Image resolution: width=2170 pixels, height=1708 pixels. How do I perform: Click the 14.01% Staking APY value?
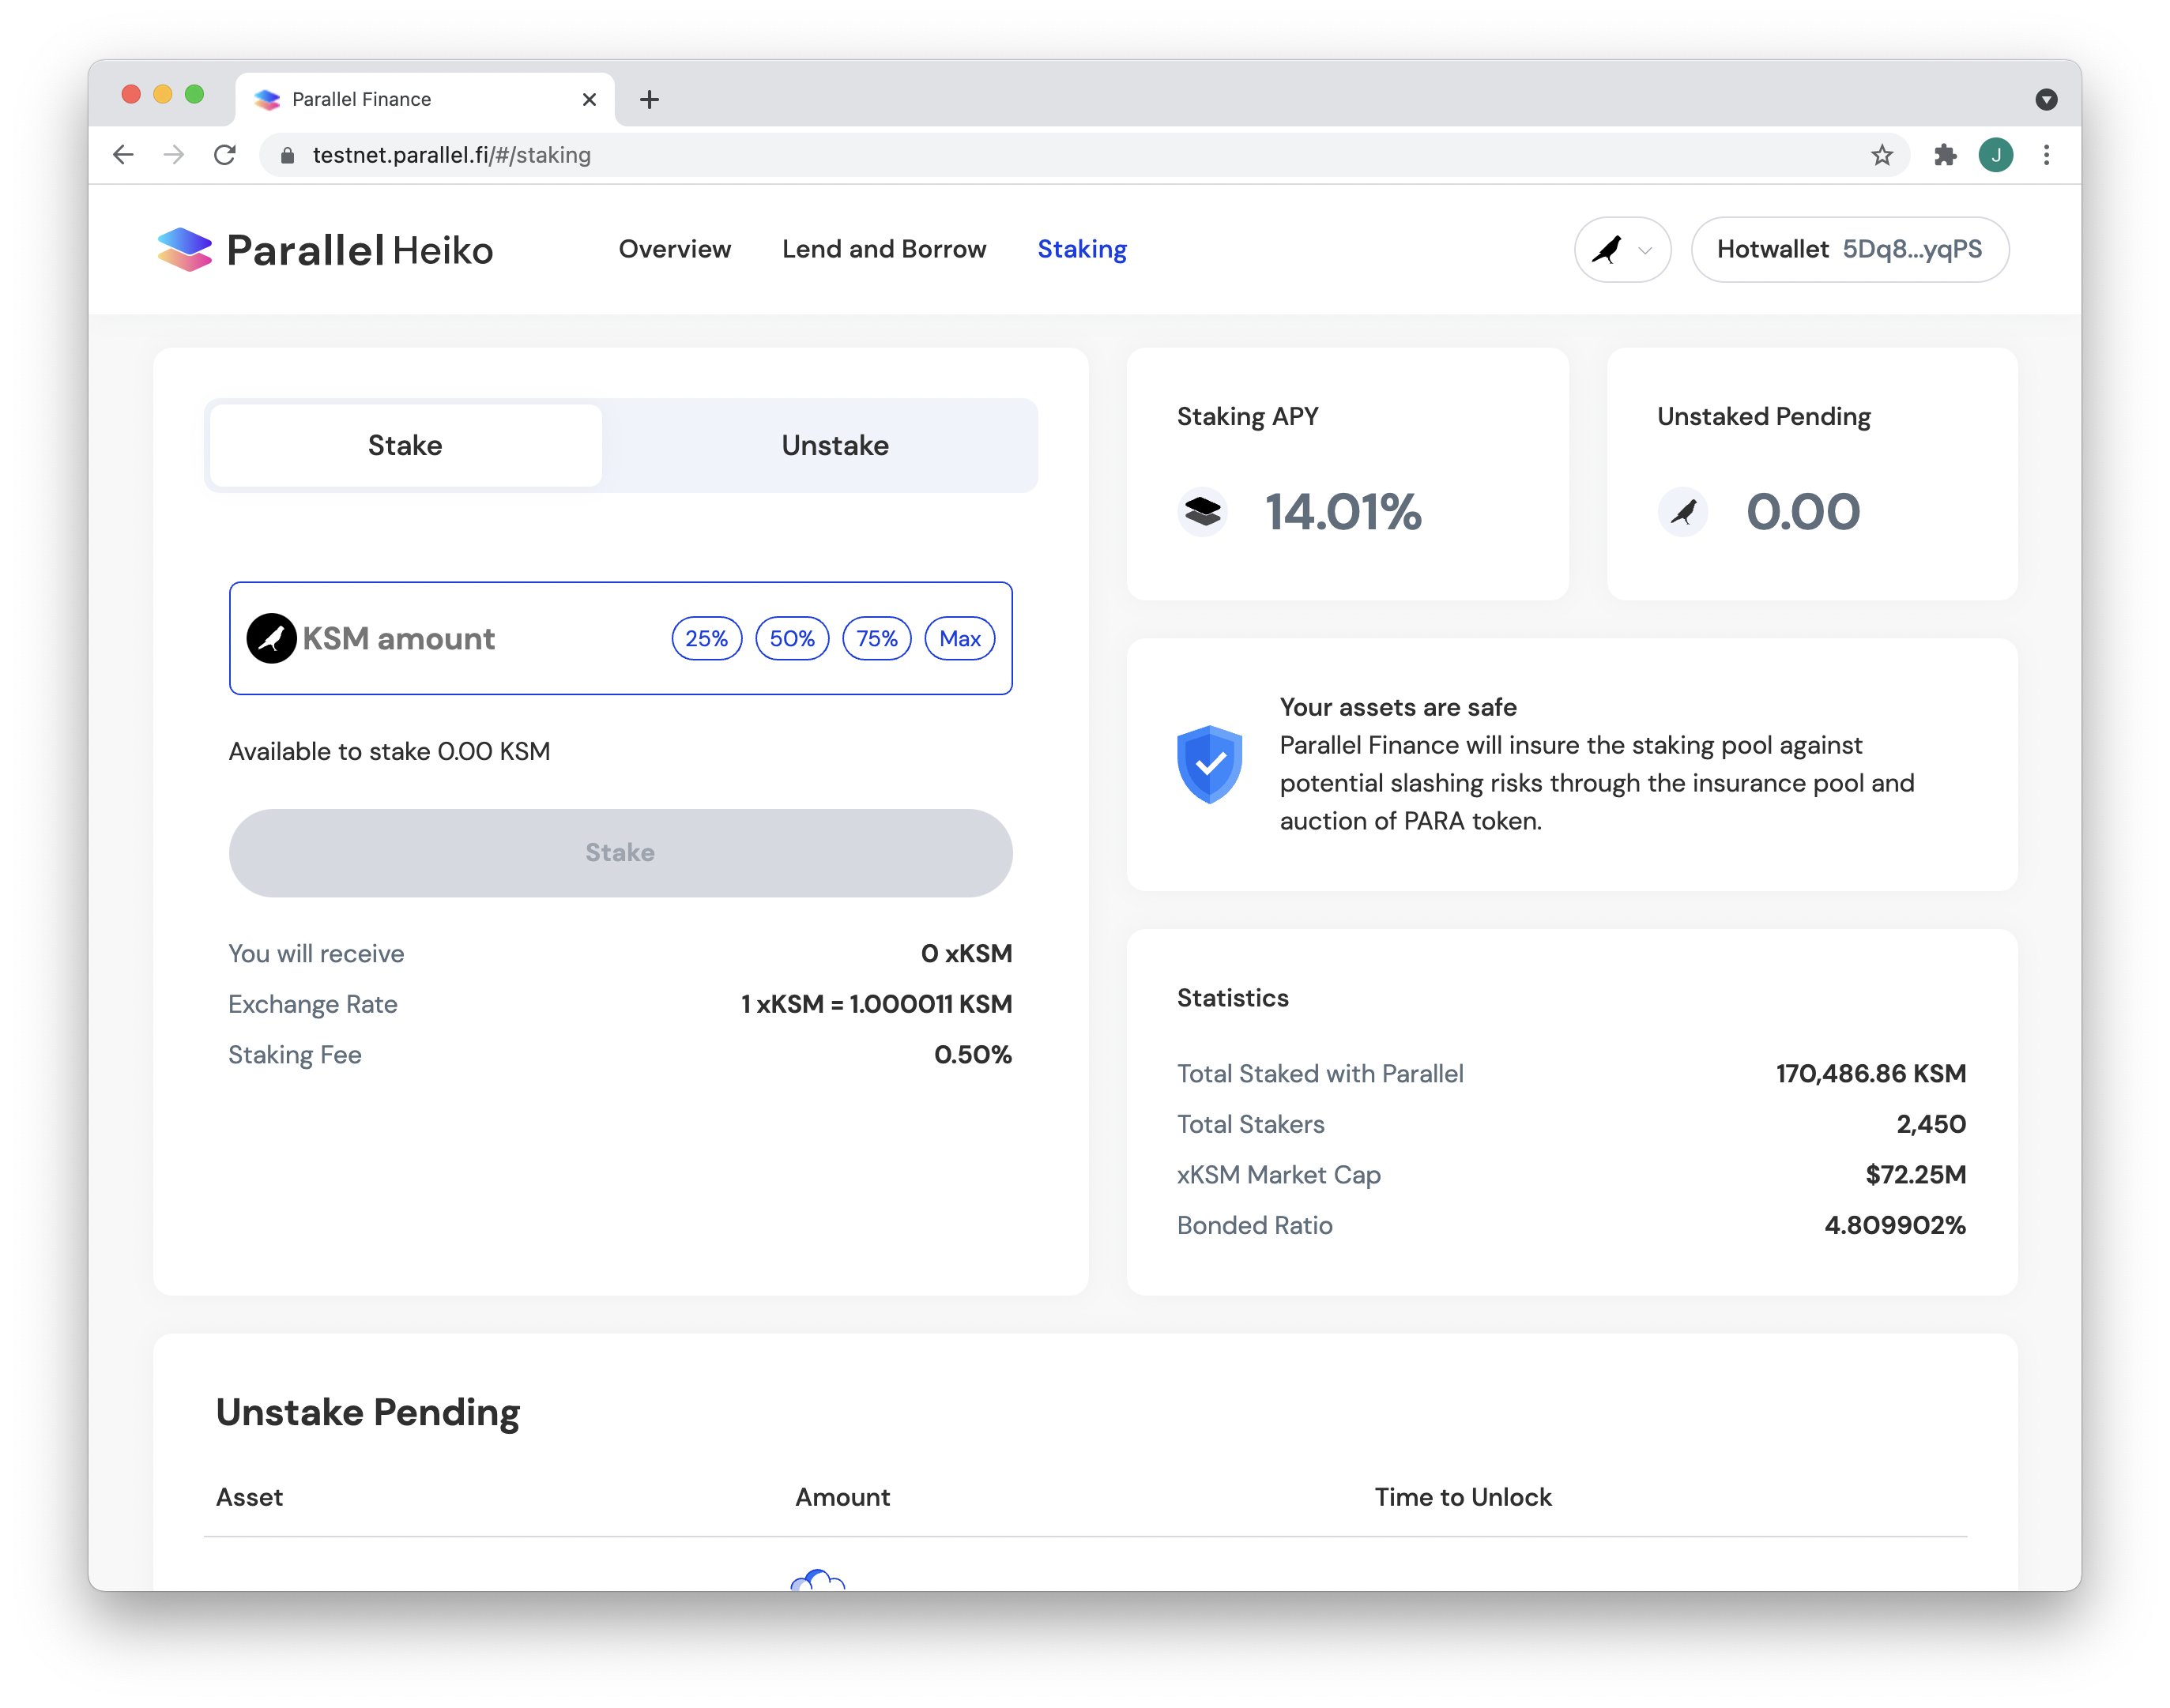(x=1343, y=512)
